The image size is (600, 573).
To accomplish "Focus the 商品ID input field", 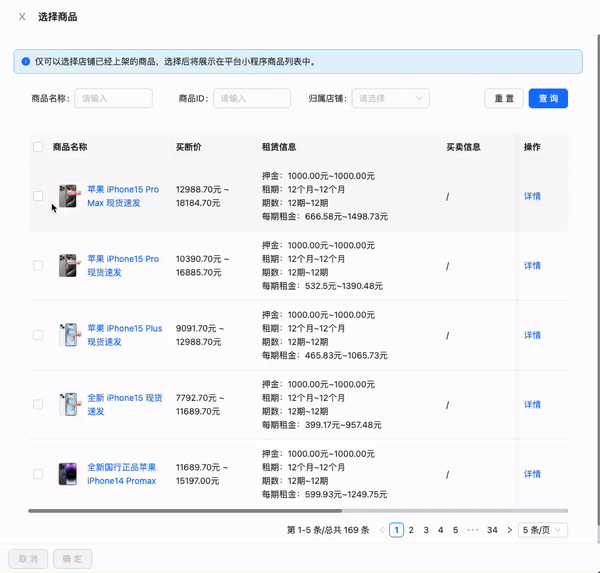I will point(252,98).
